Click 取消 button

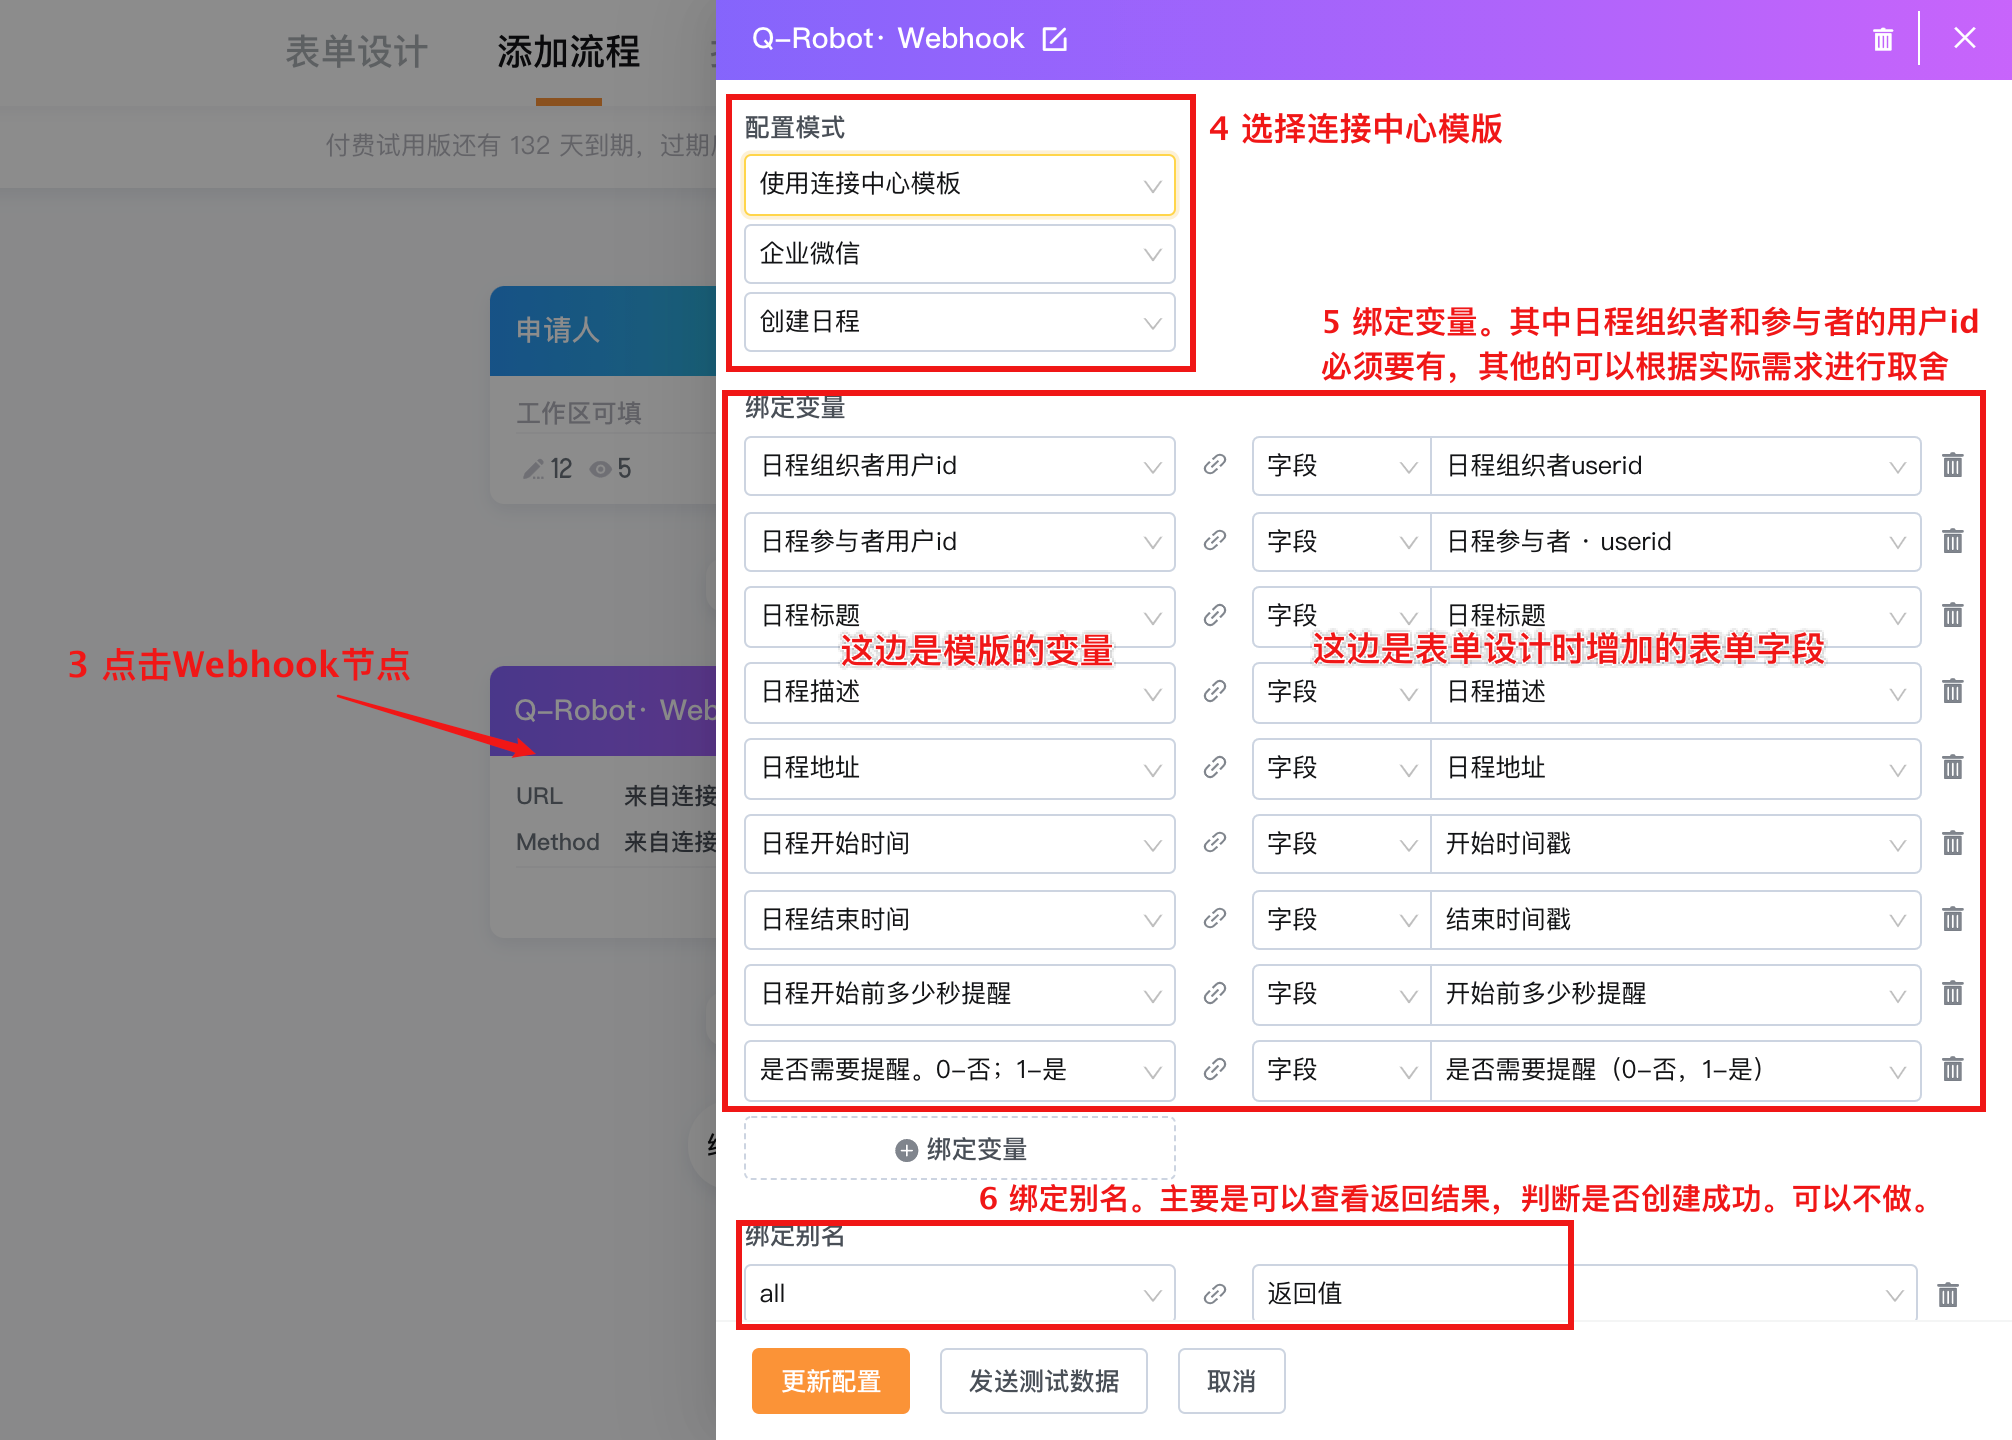pos(1231,1381)
